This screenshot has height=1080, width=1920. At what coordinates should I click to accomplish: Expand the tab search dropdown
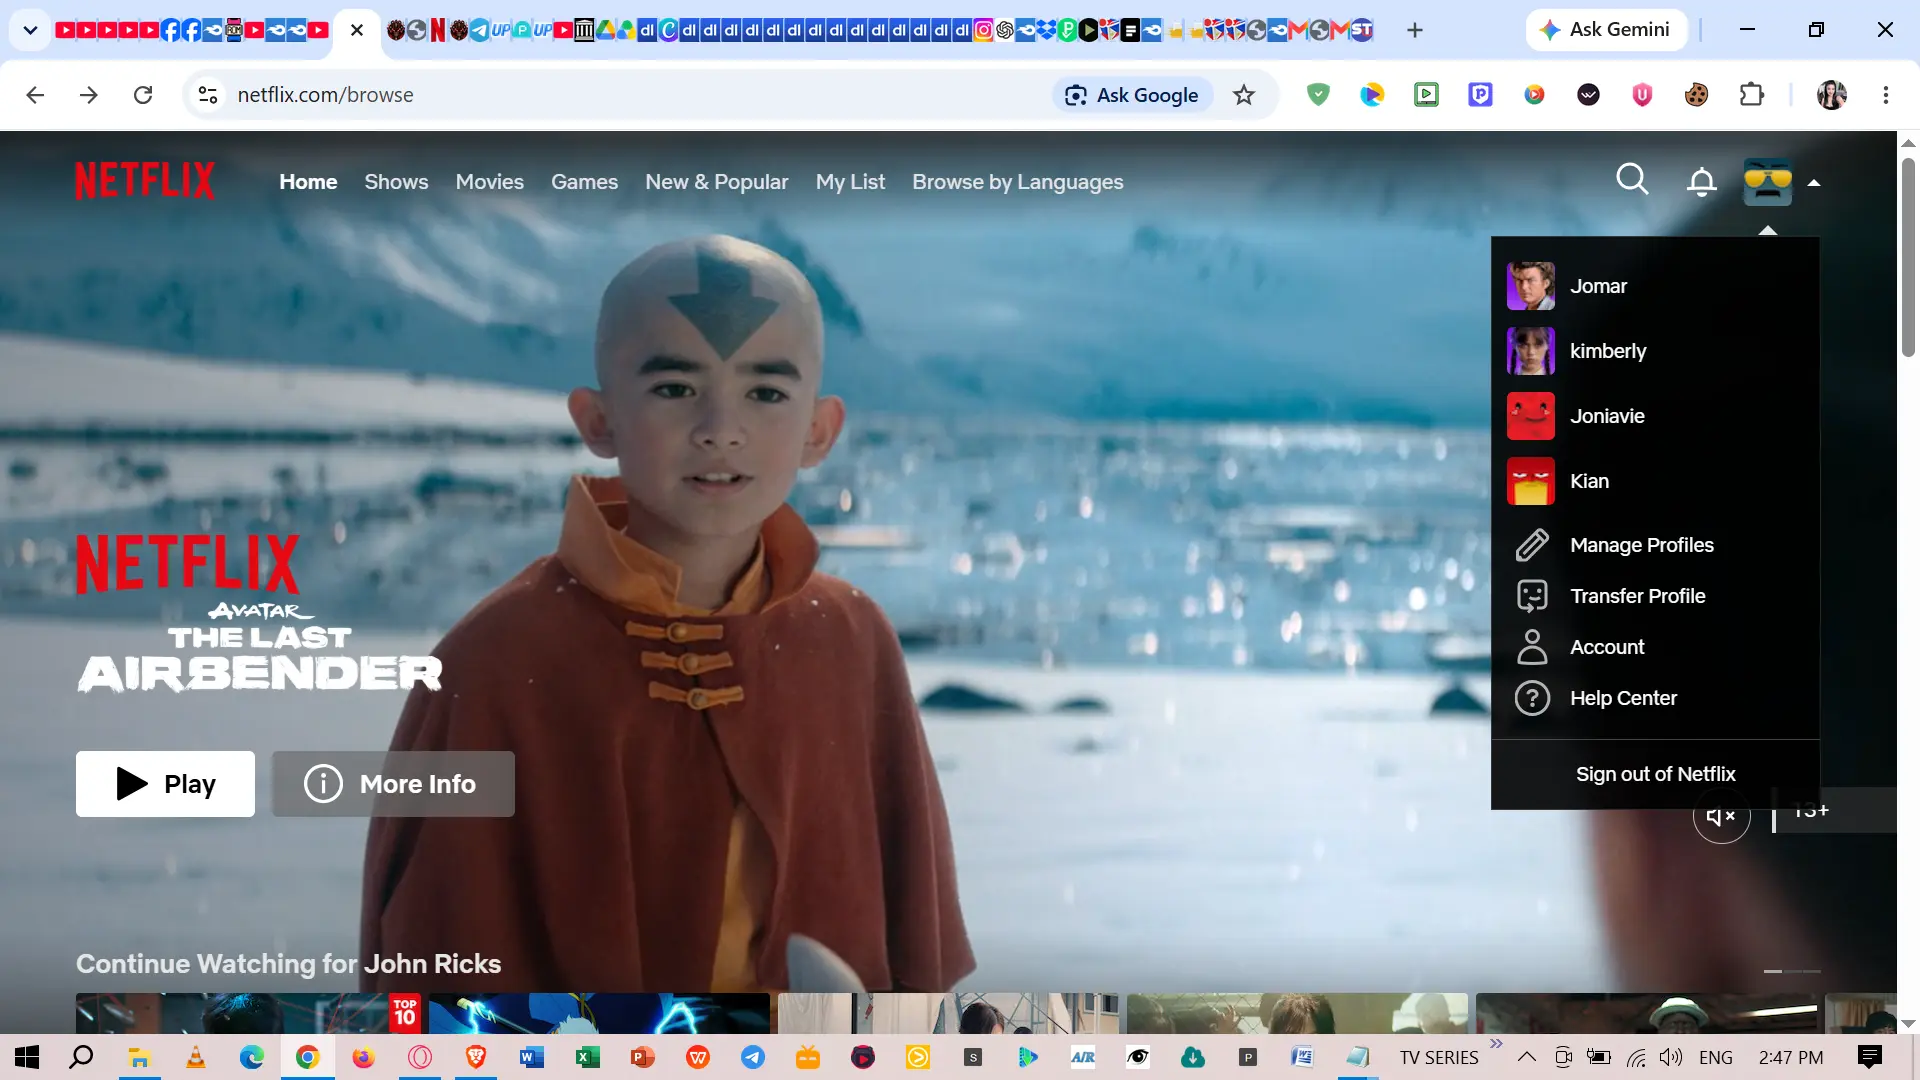point(30,30)
